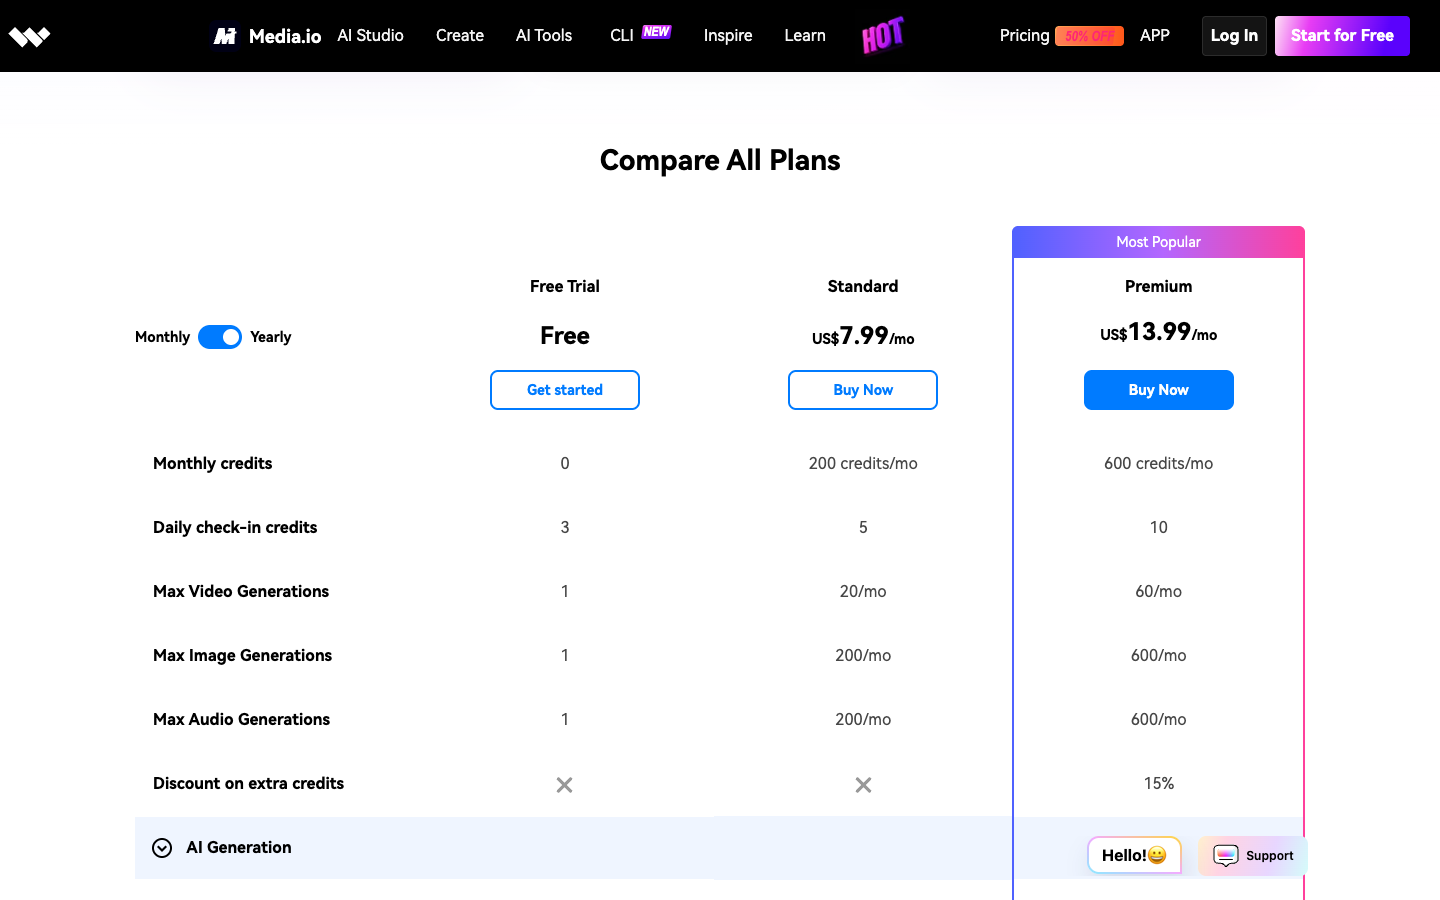Viewport: 1440px width, 900px height.
Task: Click the Max Image Generations label
Action: click(x=242, y=655)
